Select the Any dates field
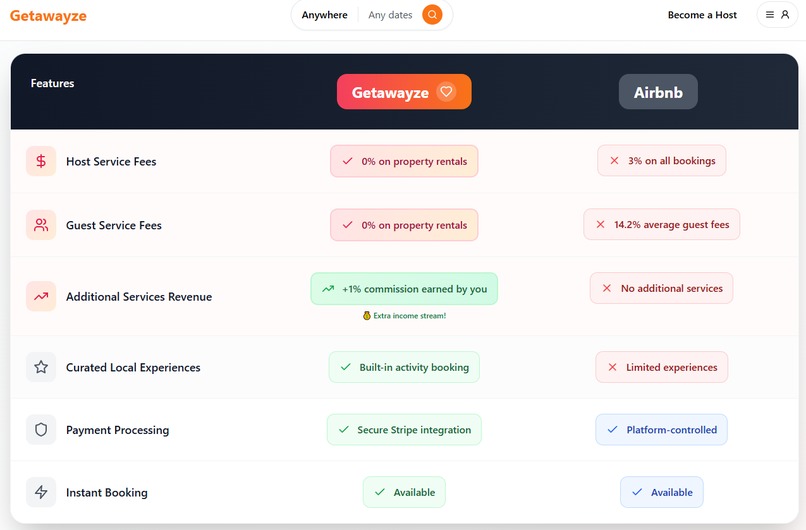The height and width of the screenshot is (530, 806). 390,15
